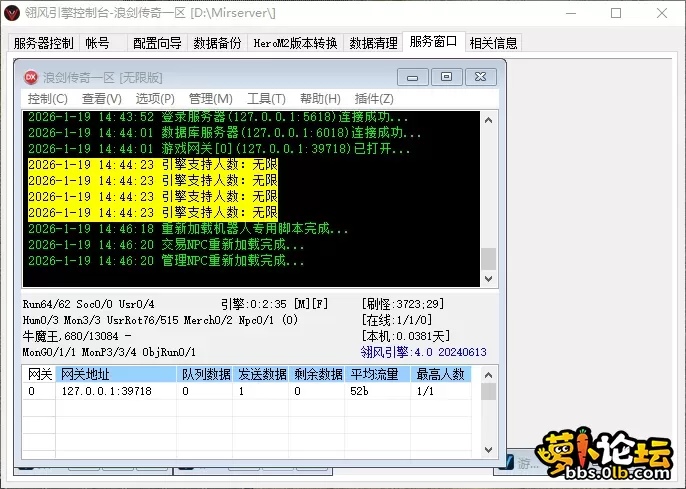Click the log console scrollbar thumb
686x489 pixels.
coord(489,259)
